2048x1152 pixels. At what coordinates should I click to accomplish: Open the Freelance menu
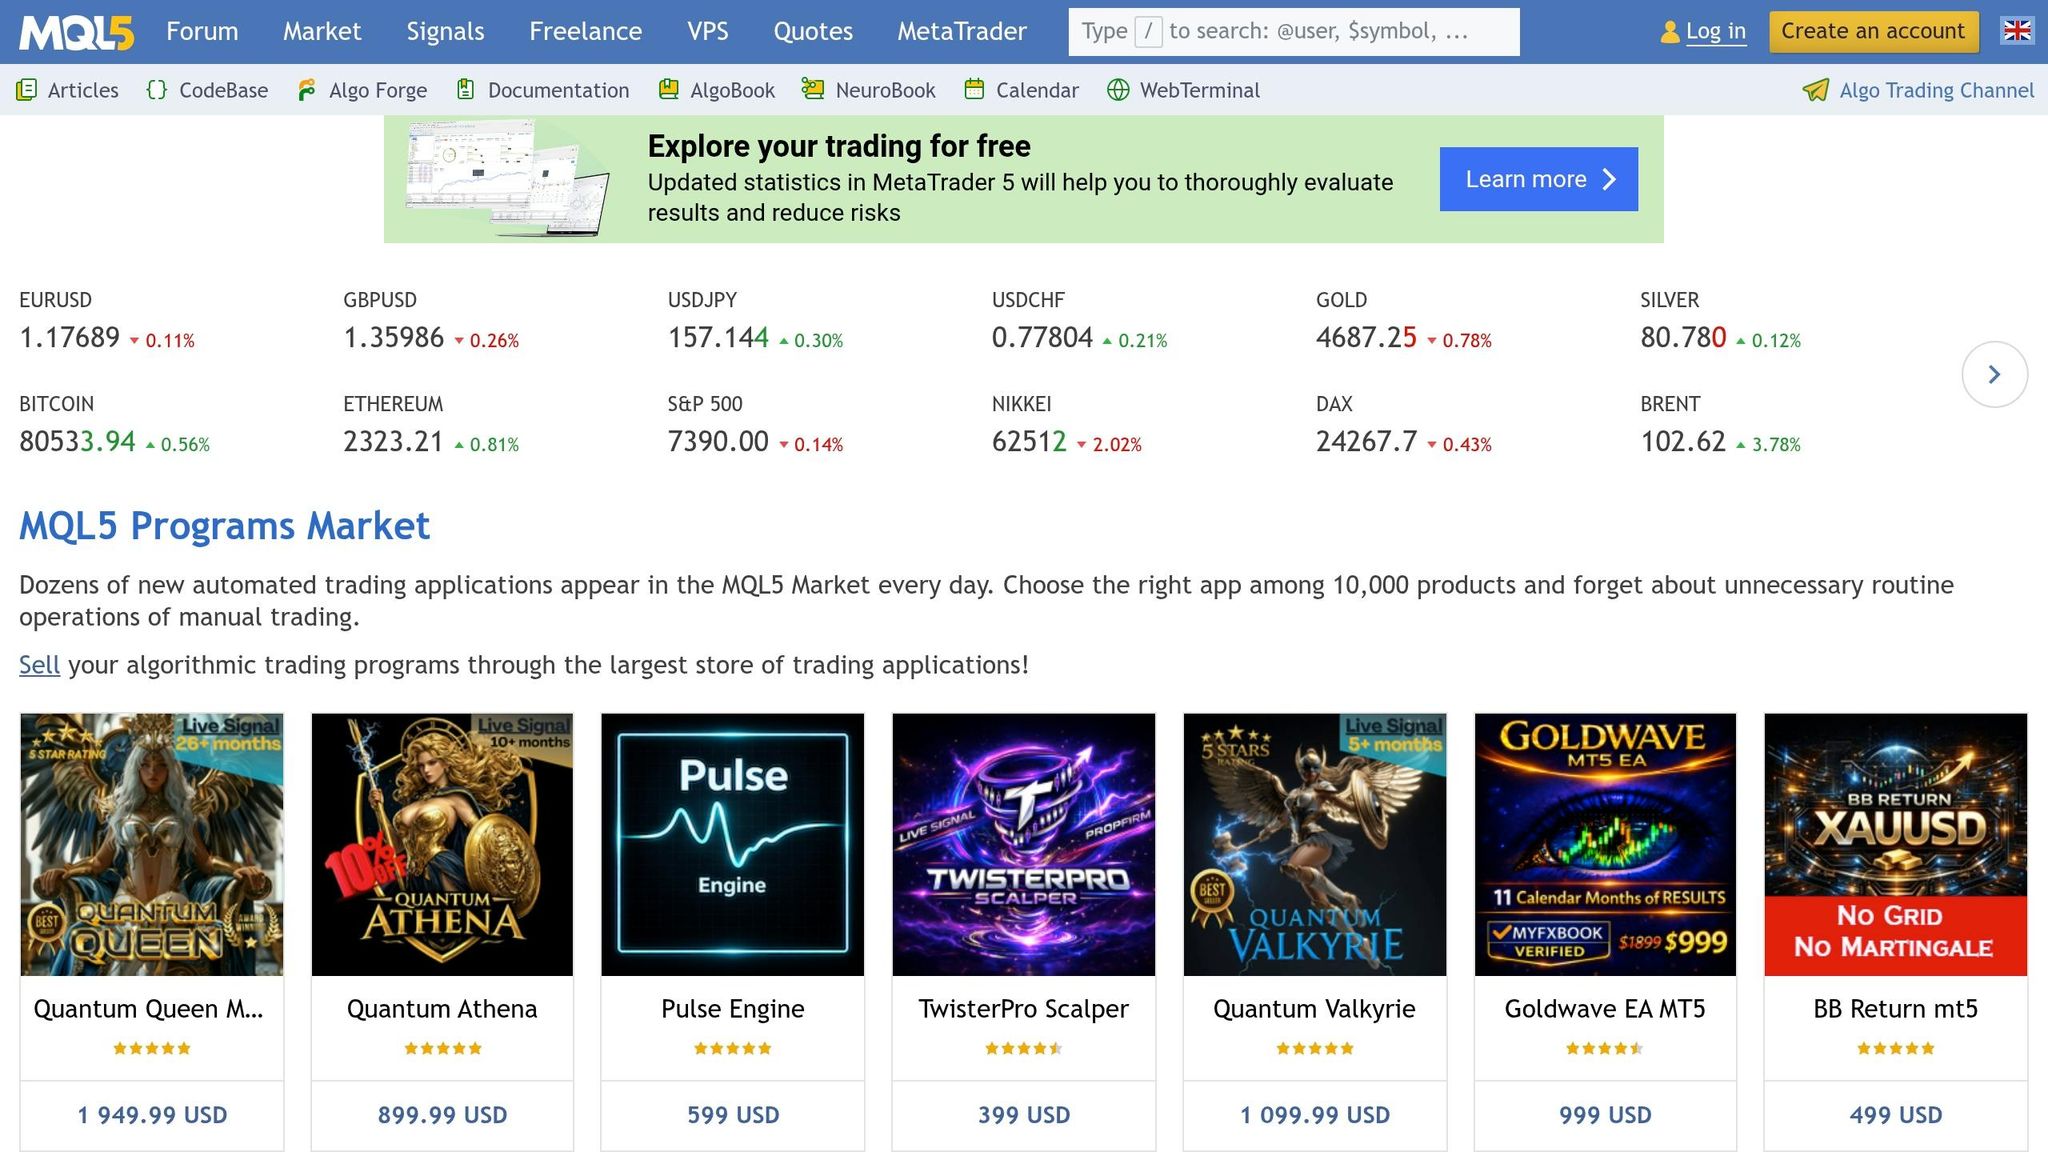coord(586,32)
